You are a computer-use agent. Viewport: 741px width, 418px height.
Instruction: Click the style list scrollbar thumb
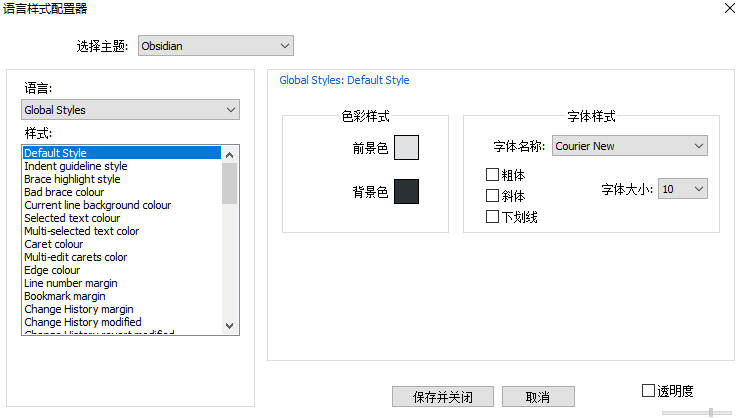coord(230,184)
